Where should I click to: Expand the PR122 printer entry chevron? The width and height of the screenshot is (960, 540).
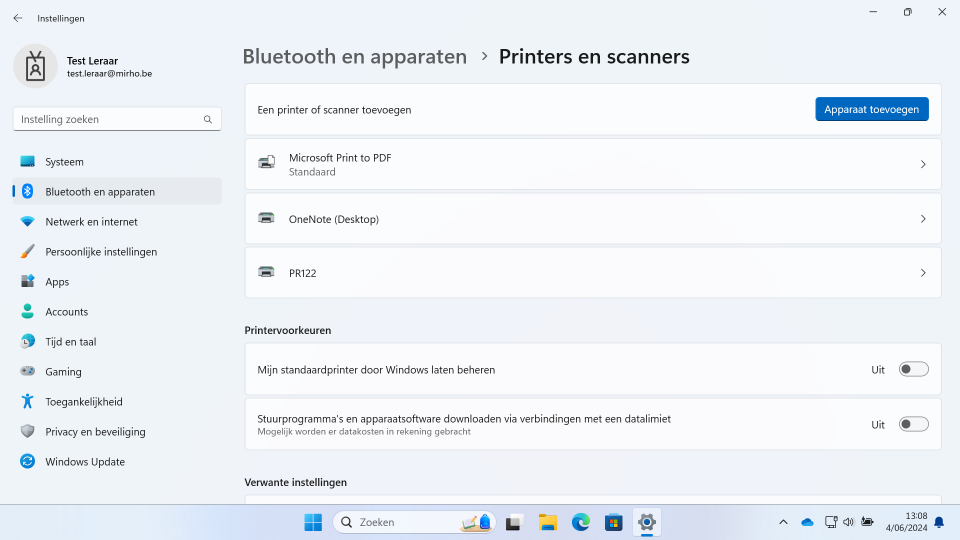pos(923,273)
